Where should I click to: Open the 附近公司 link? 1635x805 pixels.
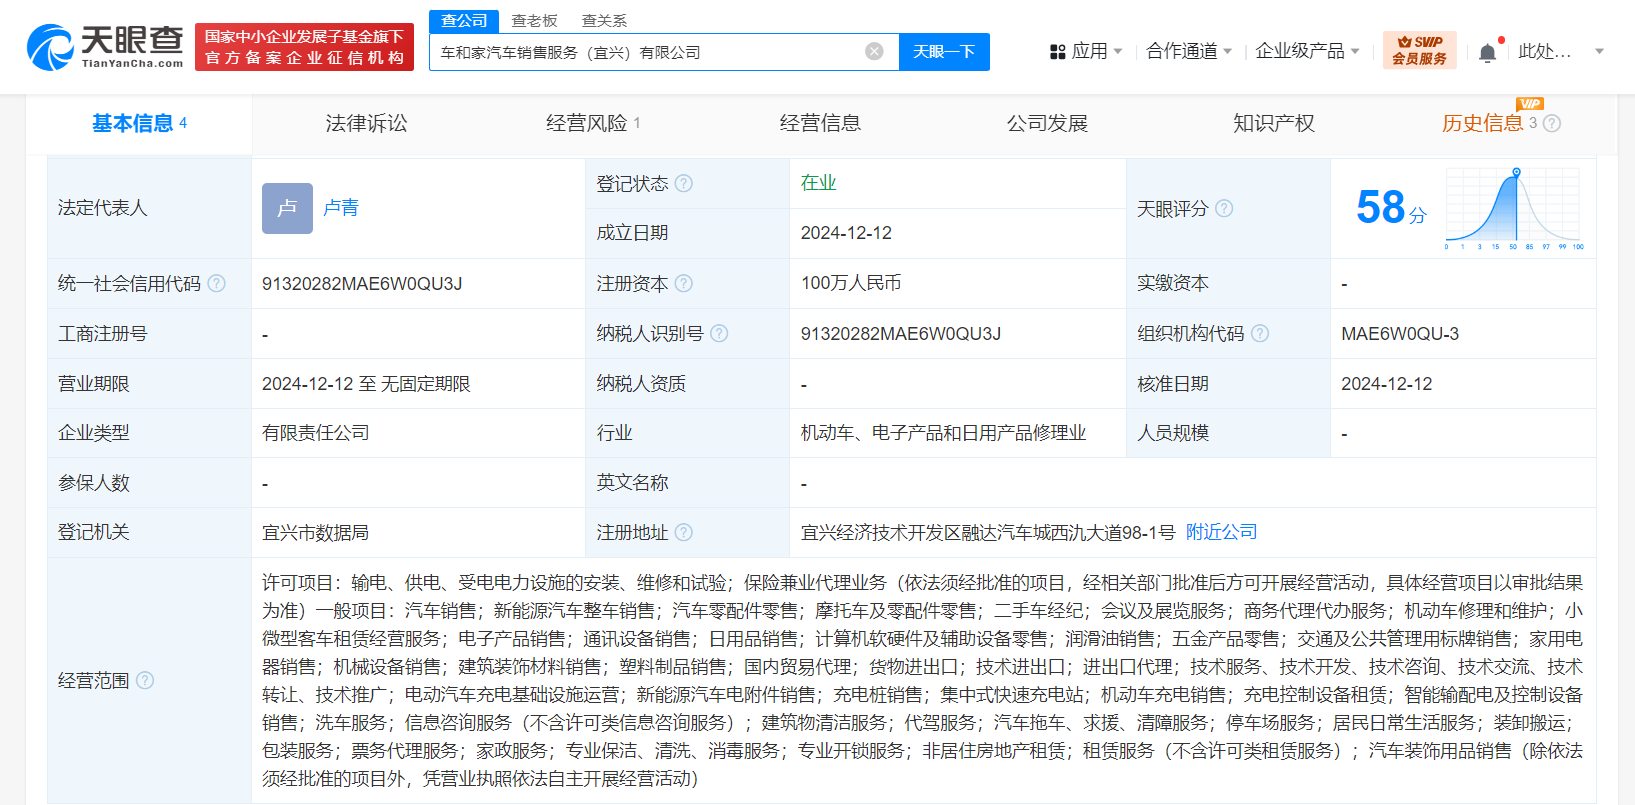click(1221, 532)
